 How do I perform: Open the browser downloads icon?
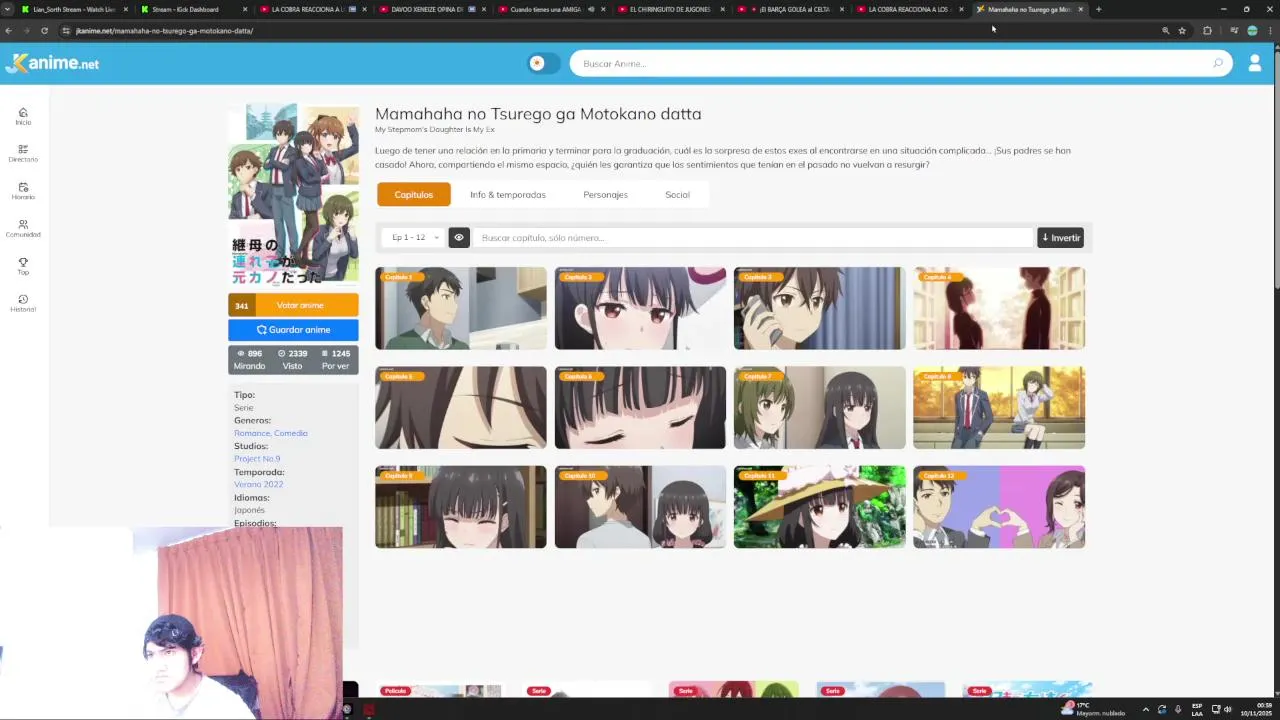[x=1235, y=31]
